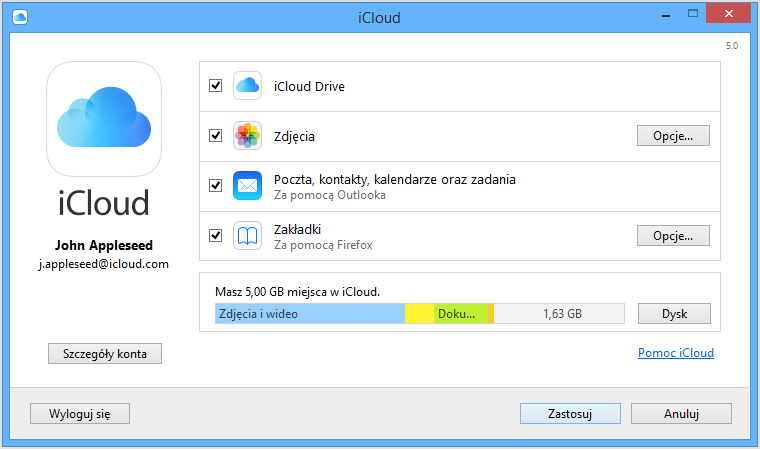Minimize the iCloud window
Image resolution: width=760 pixels, height=450 pixels.
tap(666, 15)
